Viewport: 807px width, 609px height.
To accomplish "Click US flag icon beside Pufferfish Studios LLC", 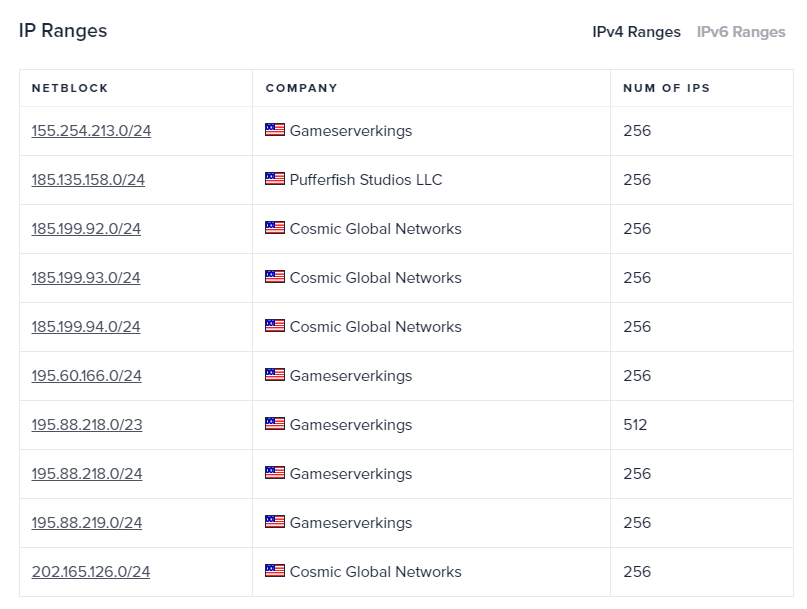I will pos(275,179).
